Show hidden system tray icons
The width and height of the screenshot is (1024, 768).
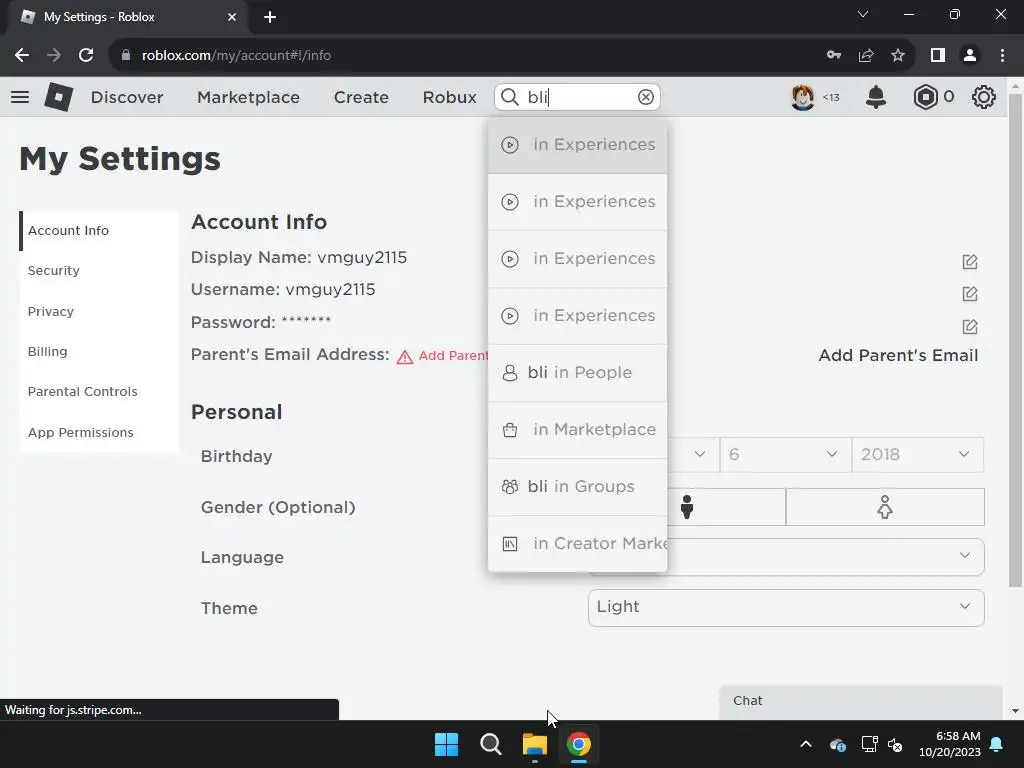coord(806,744)
